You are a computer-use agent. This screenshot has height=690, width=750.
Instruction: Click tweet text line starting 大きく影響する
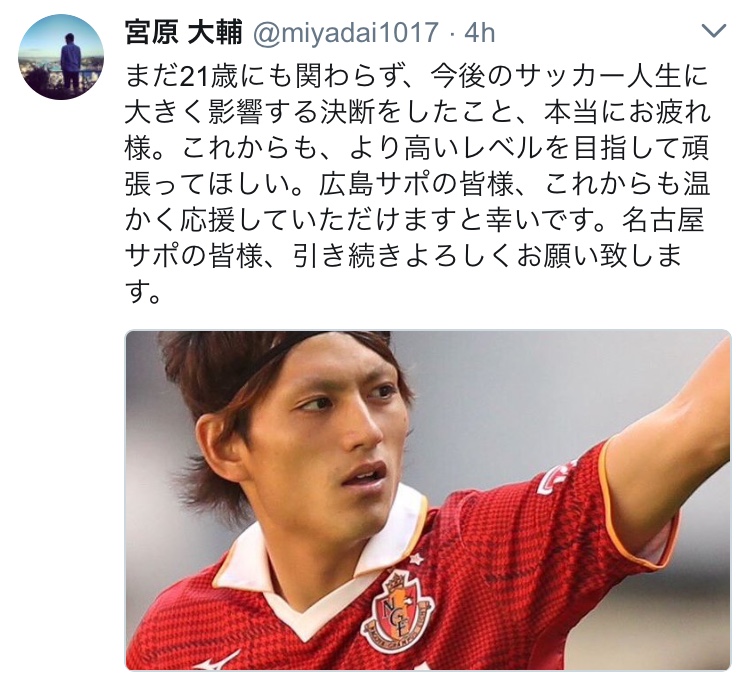coord(418,112)
